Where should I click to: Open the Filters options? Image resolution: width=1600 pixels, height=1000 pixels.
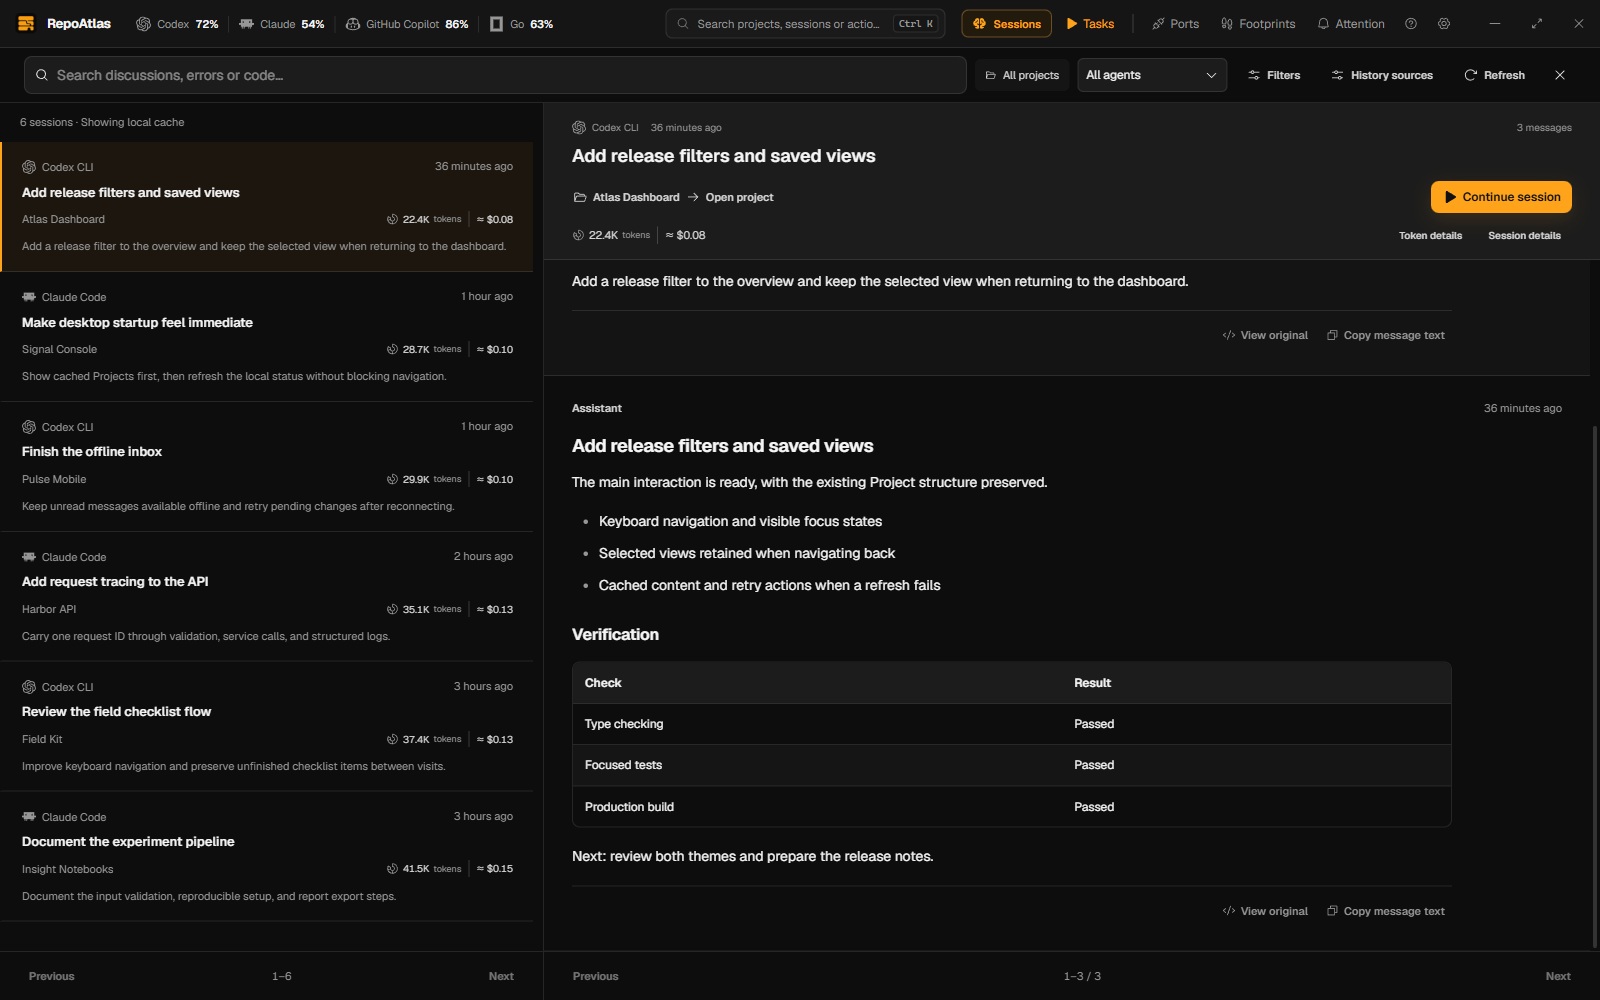coord(1274,75)
